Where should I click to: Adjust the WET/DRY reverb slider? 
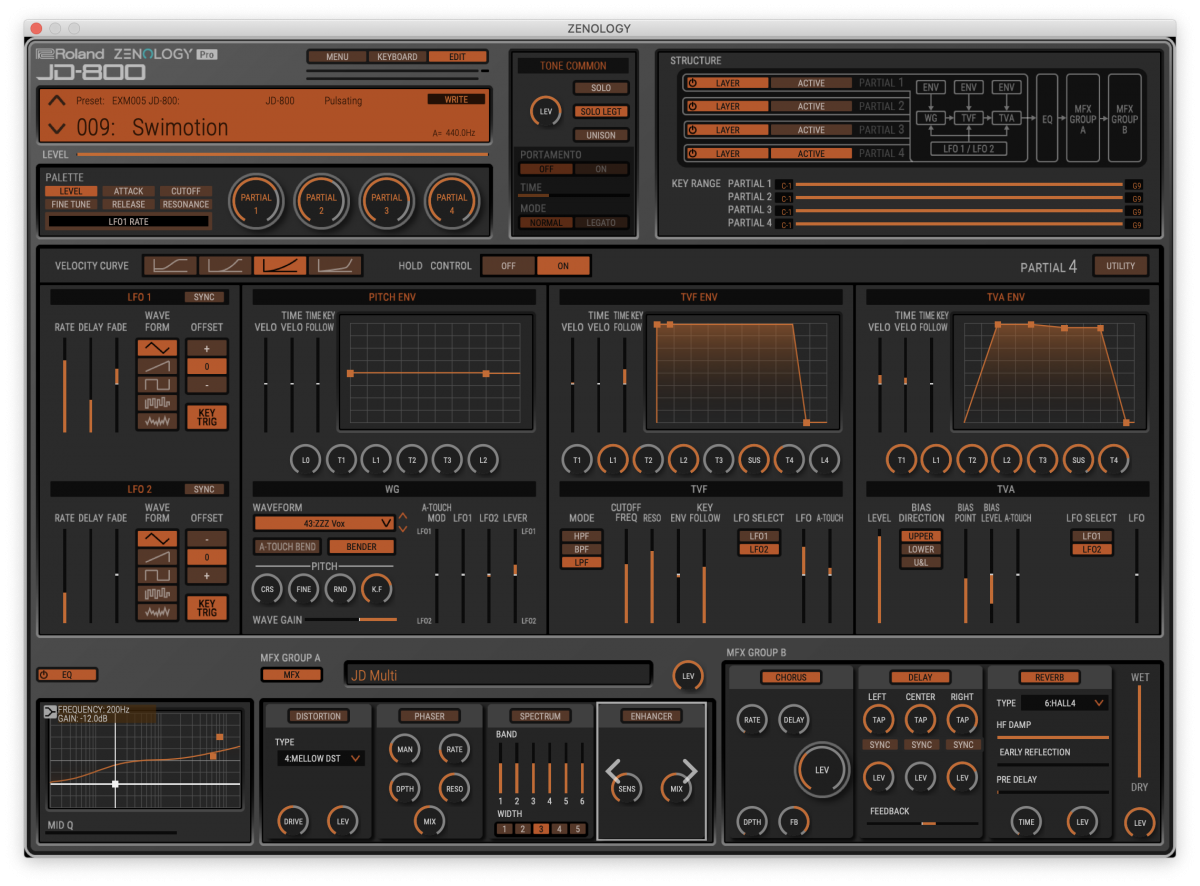click(x=1138, y=732)
